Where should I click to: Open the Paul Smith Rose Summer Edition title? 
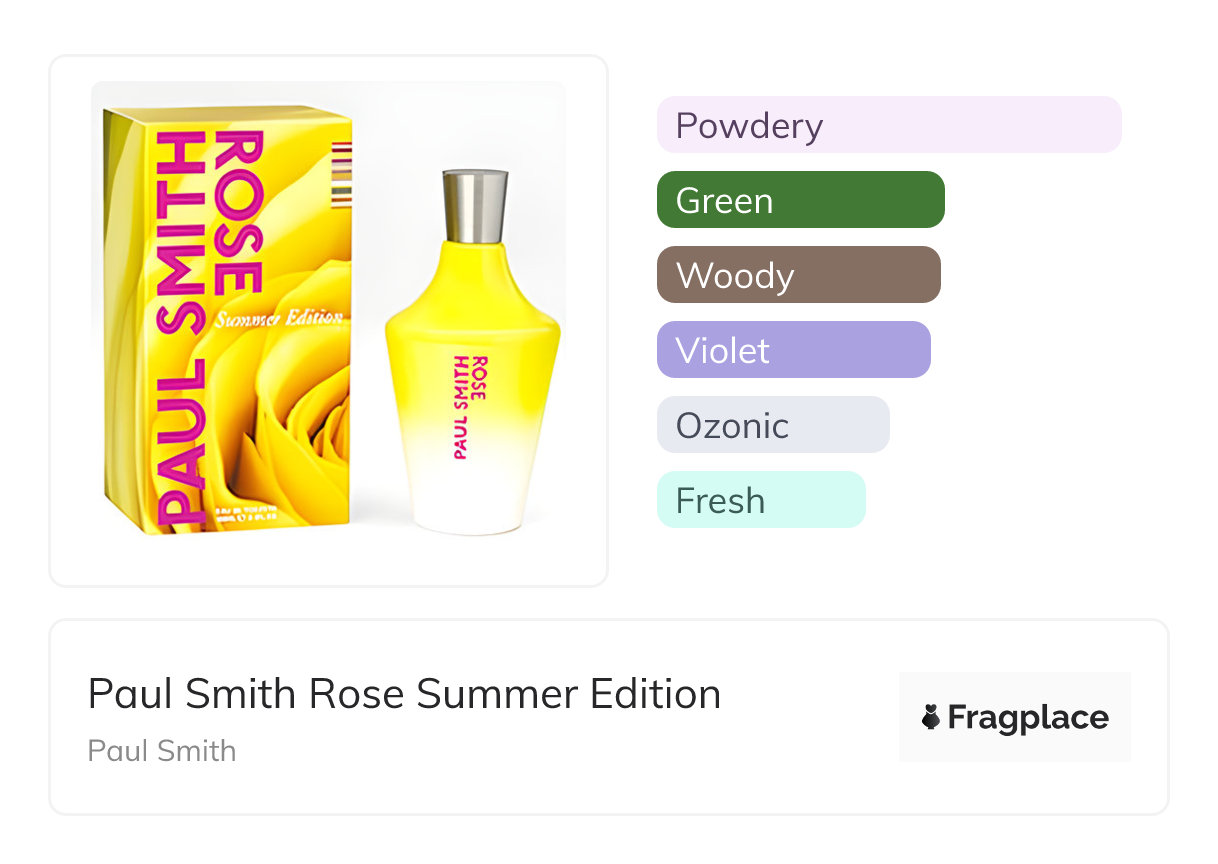point(404,693)
